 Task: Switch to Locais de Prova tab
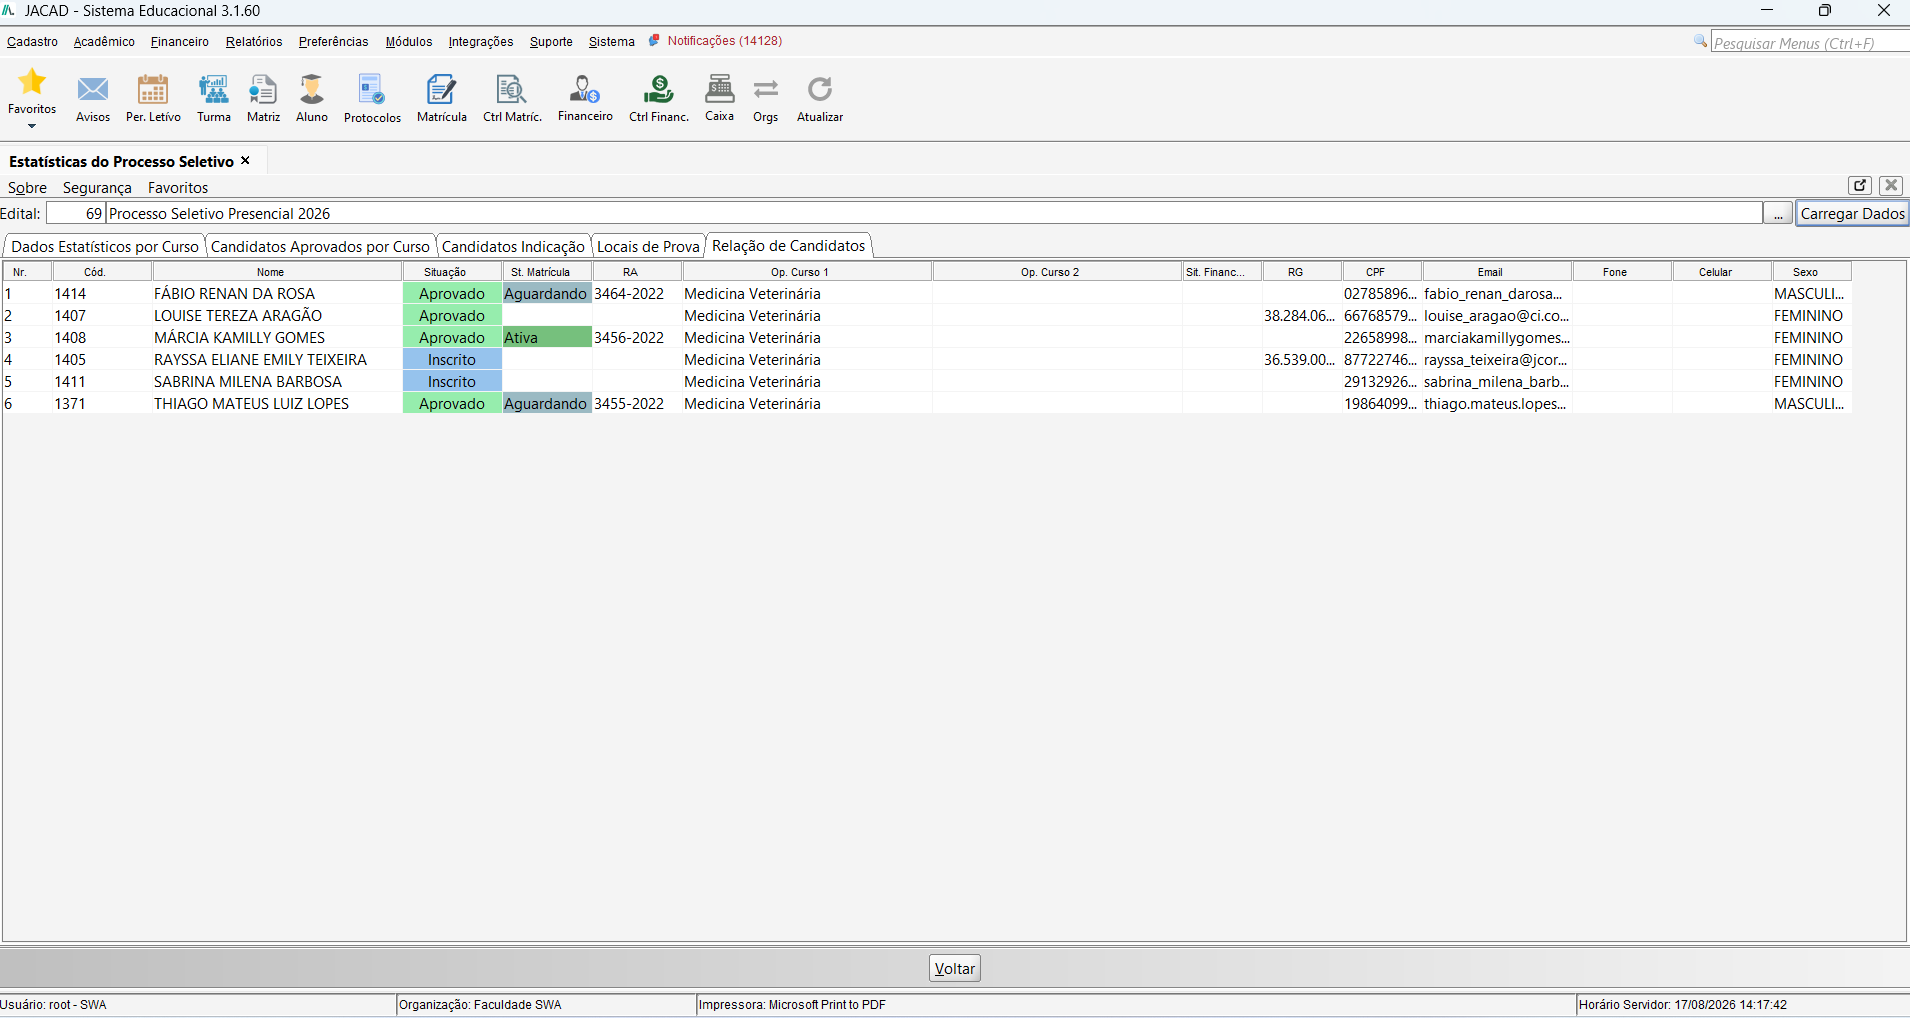(x=648, y=247)
